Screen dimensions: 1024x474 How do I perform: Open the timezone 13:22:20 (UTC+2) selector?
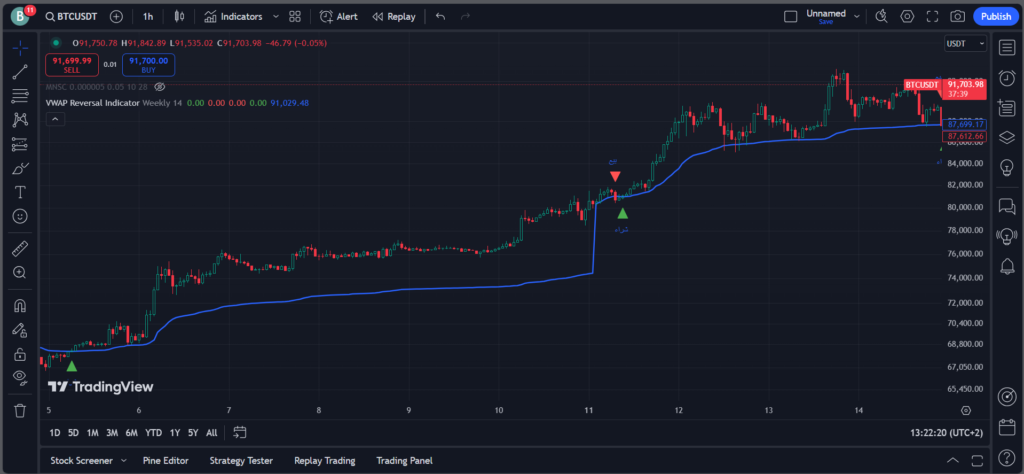tap(947, 432)
